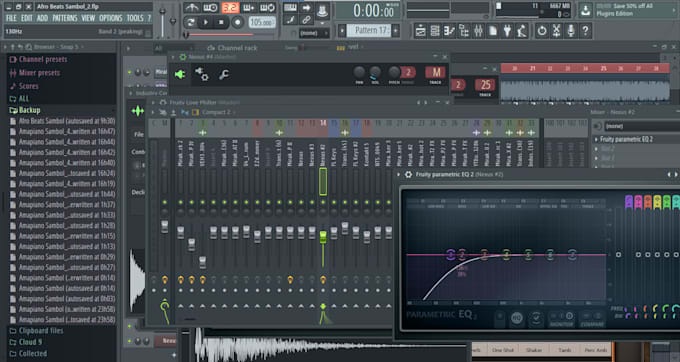This screenshot has width=680, height=362.
Task: Open the ADD menu
Action: [42, 18]
